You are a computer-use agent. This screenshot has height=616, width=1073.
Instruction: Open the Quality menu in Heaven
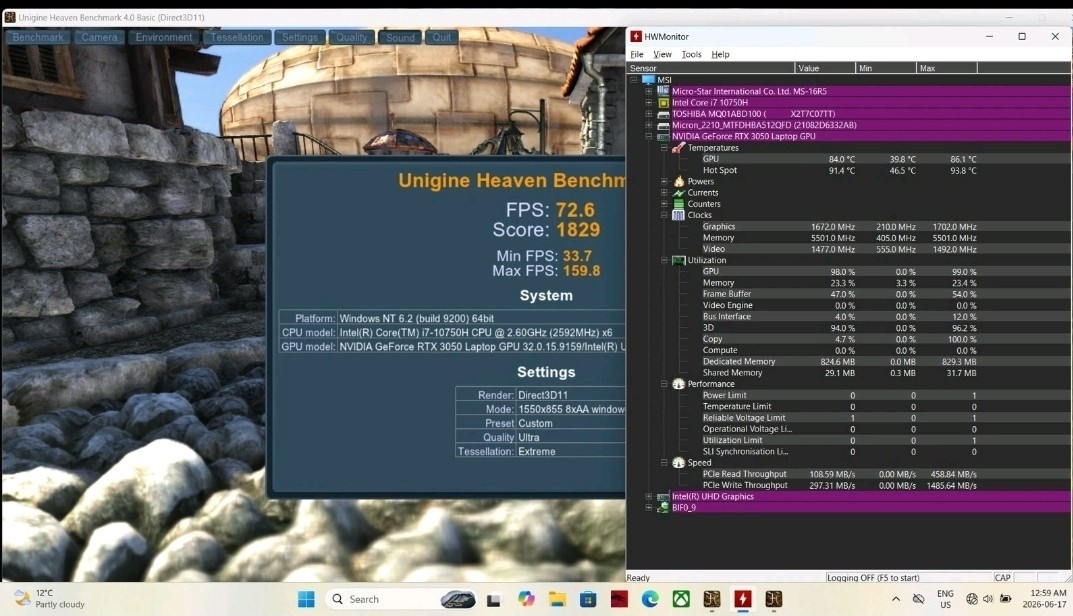pos(352,37)
